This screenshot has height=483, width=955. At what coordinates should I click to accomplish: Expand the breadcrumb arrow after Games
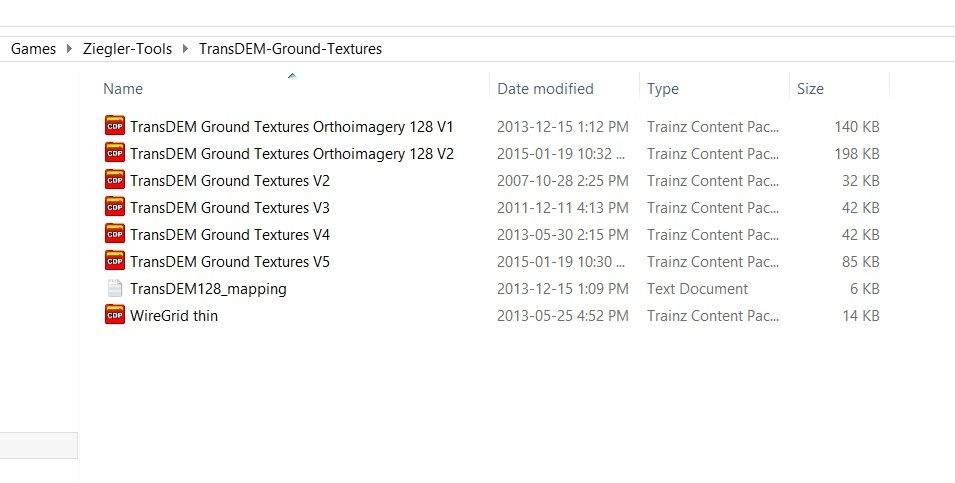pyautogui.click(x=69, y=48)
